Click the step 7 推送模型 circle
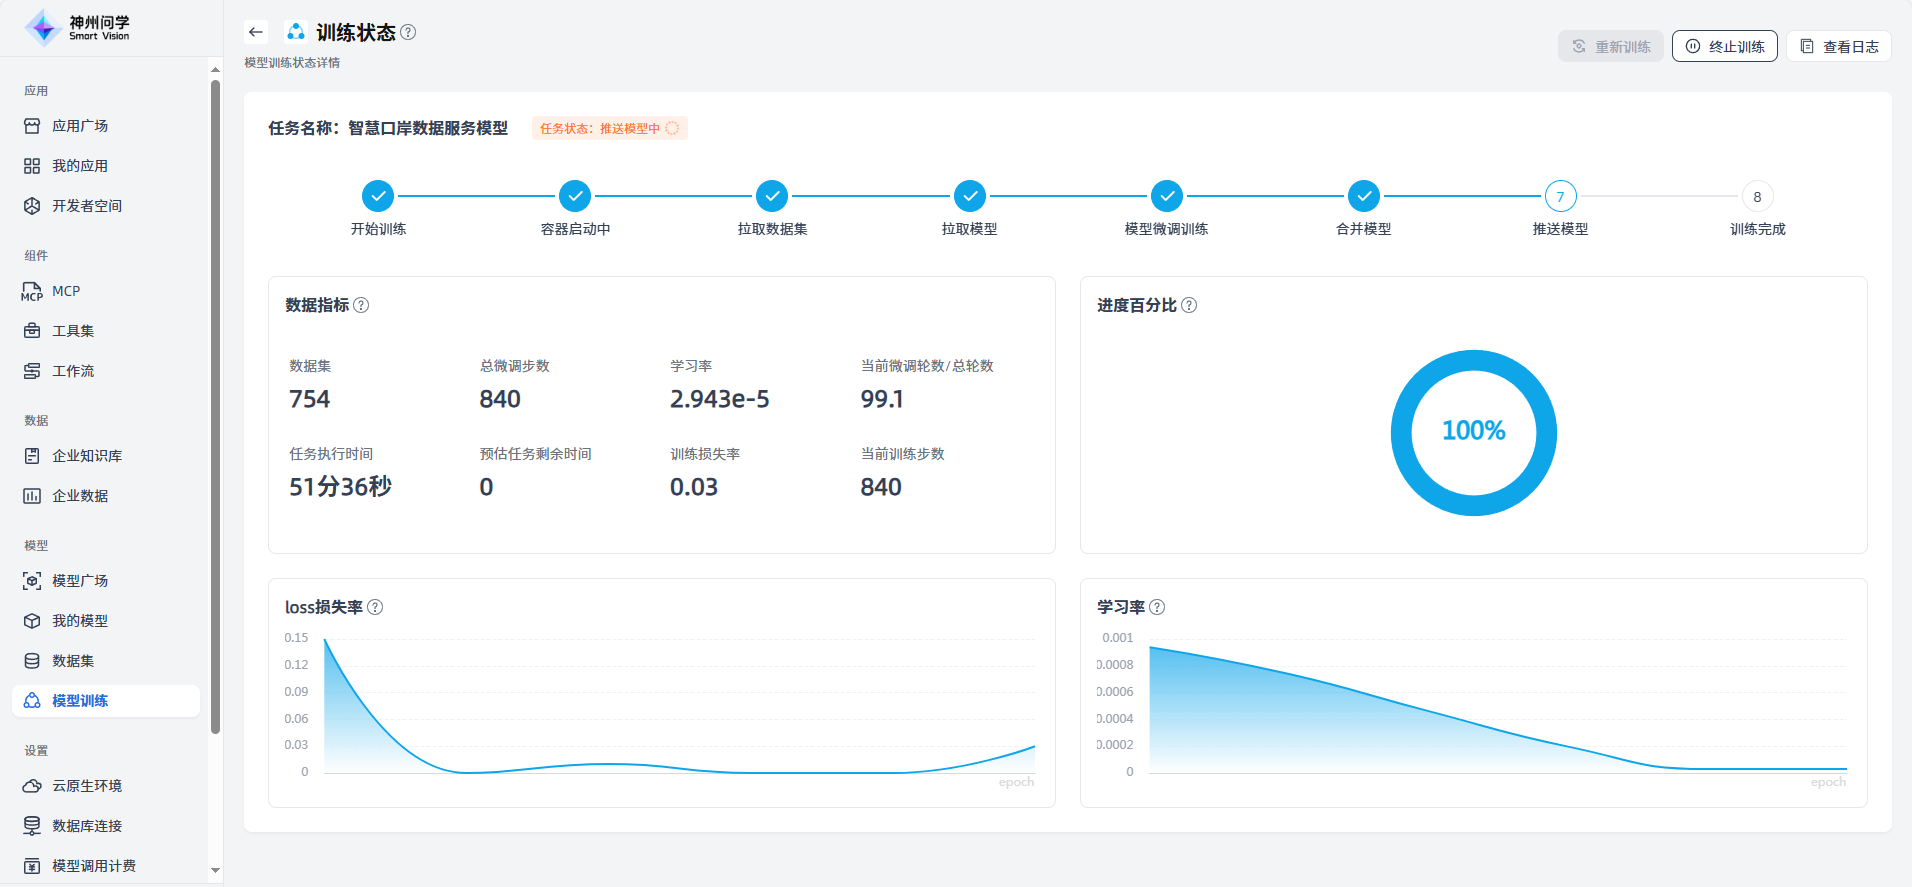1912x887 pixels. point(1560,197)
